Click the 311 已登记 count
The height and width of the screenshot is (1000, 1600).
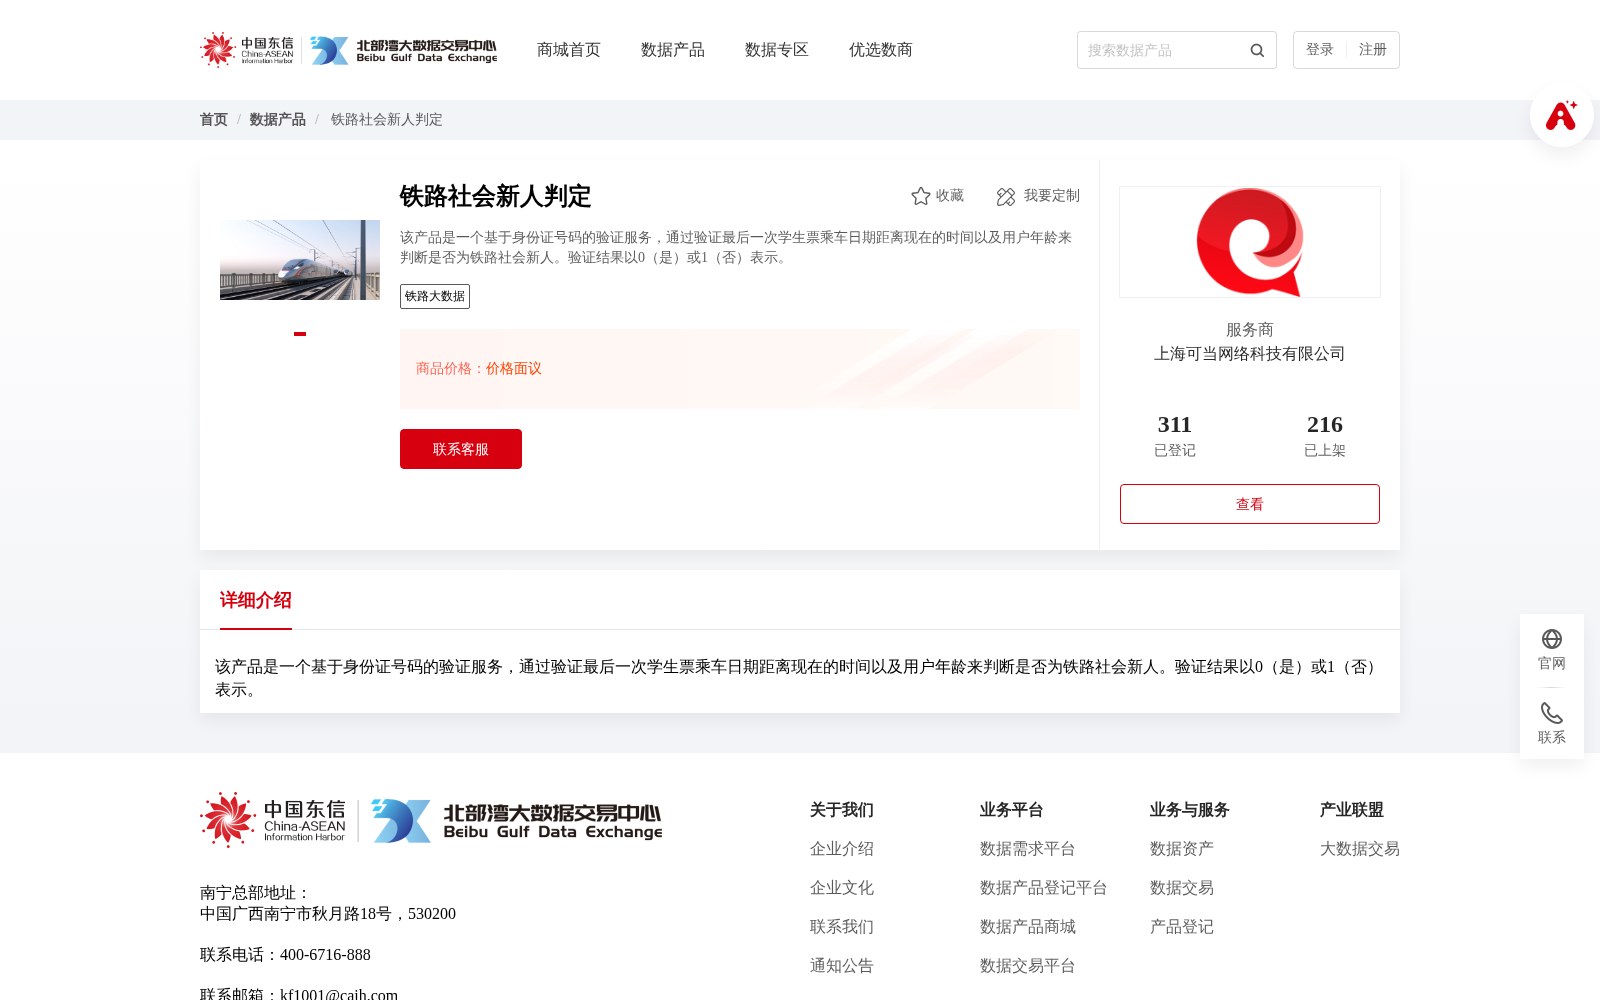[x=1175, y=436]
